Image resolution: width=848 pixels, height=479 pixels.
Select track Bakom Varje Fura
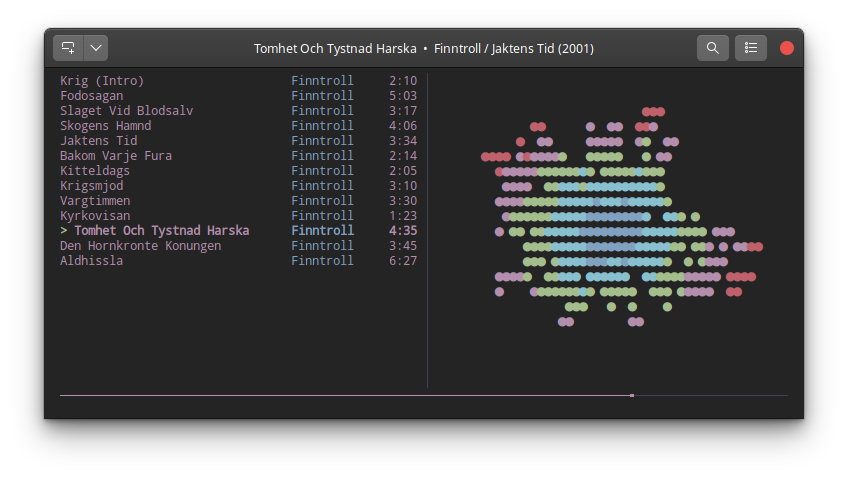coord(116,156)
